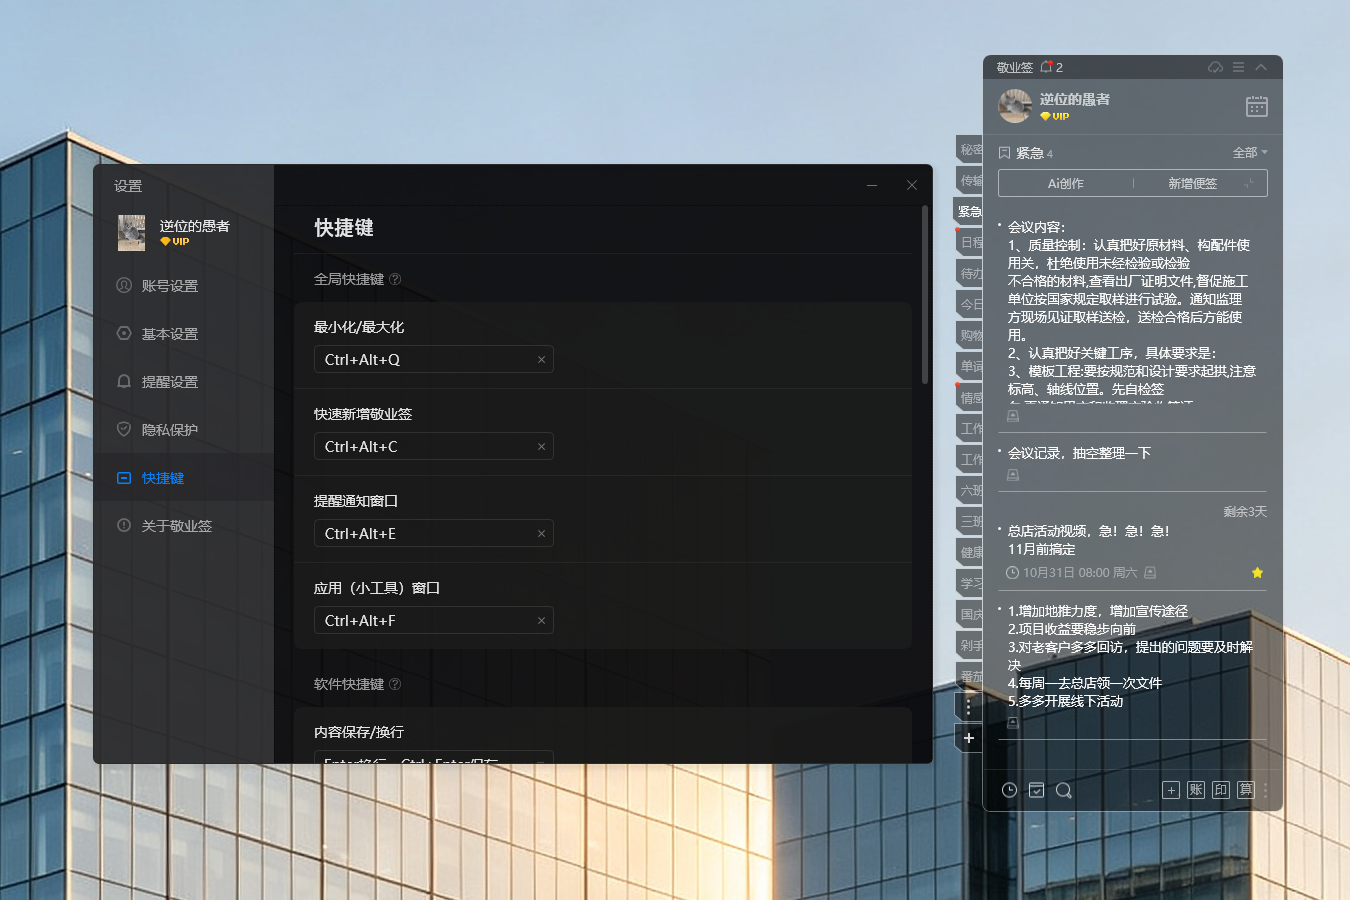Open the 全部 filter dropdown
Screen dimensions: 1350x900
1250,152
